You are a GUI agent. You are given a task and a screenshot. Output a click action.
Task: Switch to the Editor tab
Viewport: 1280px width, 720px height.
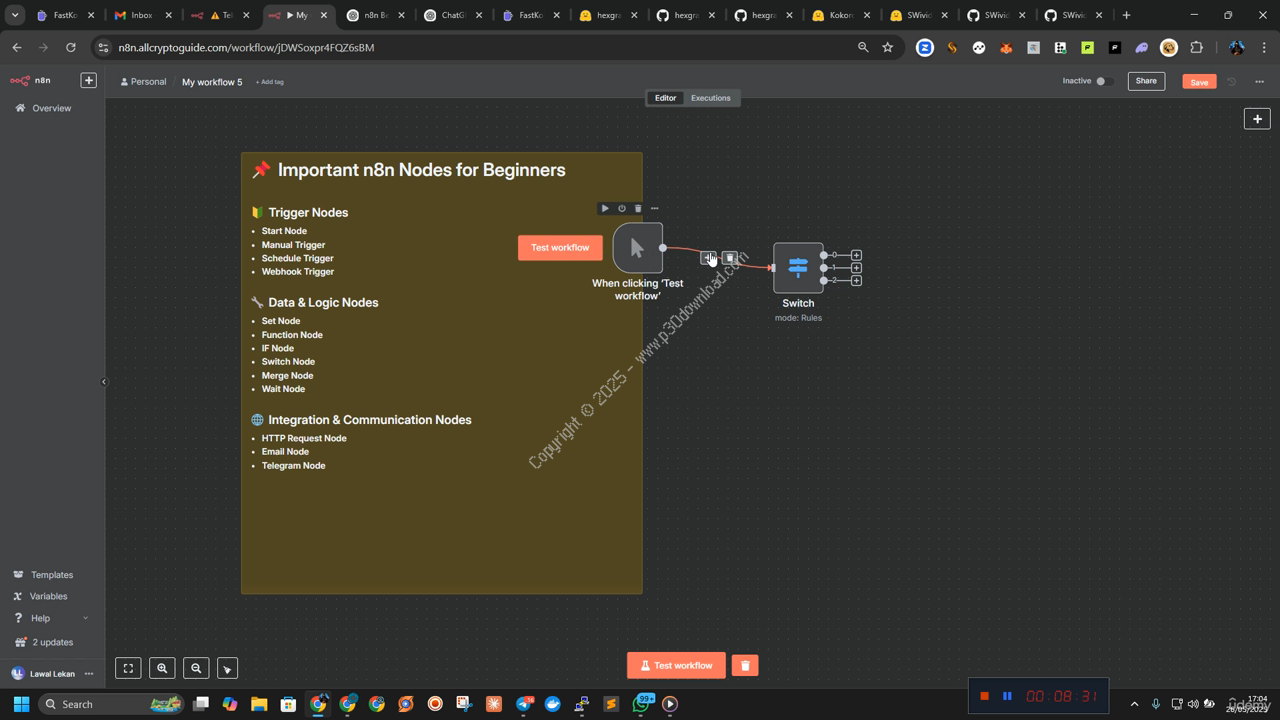(665, 98)
